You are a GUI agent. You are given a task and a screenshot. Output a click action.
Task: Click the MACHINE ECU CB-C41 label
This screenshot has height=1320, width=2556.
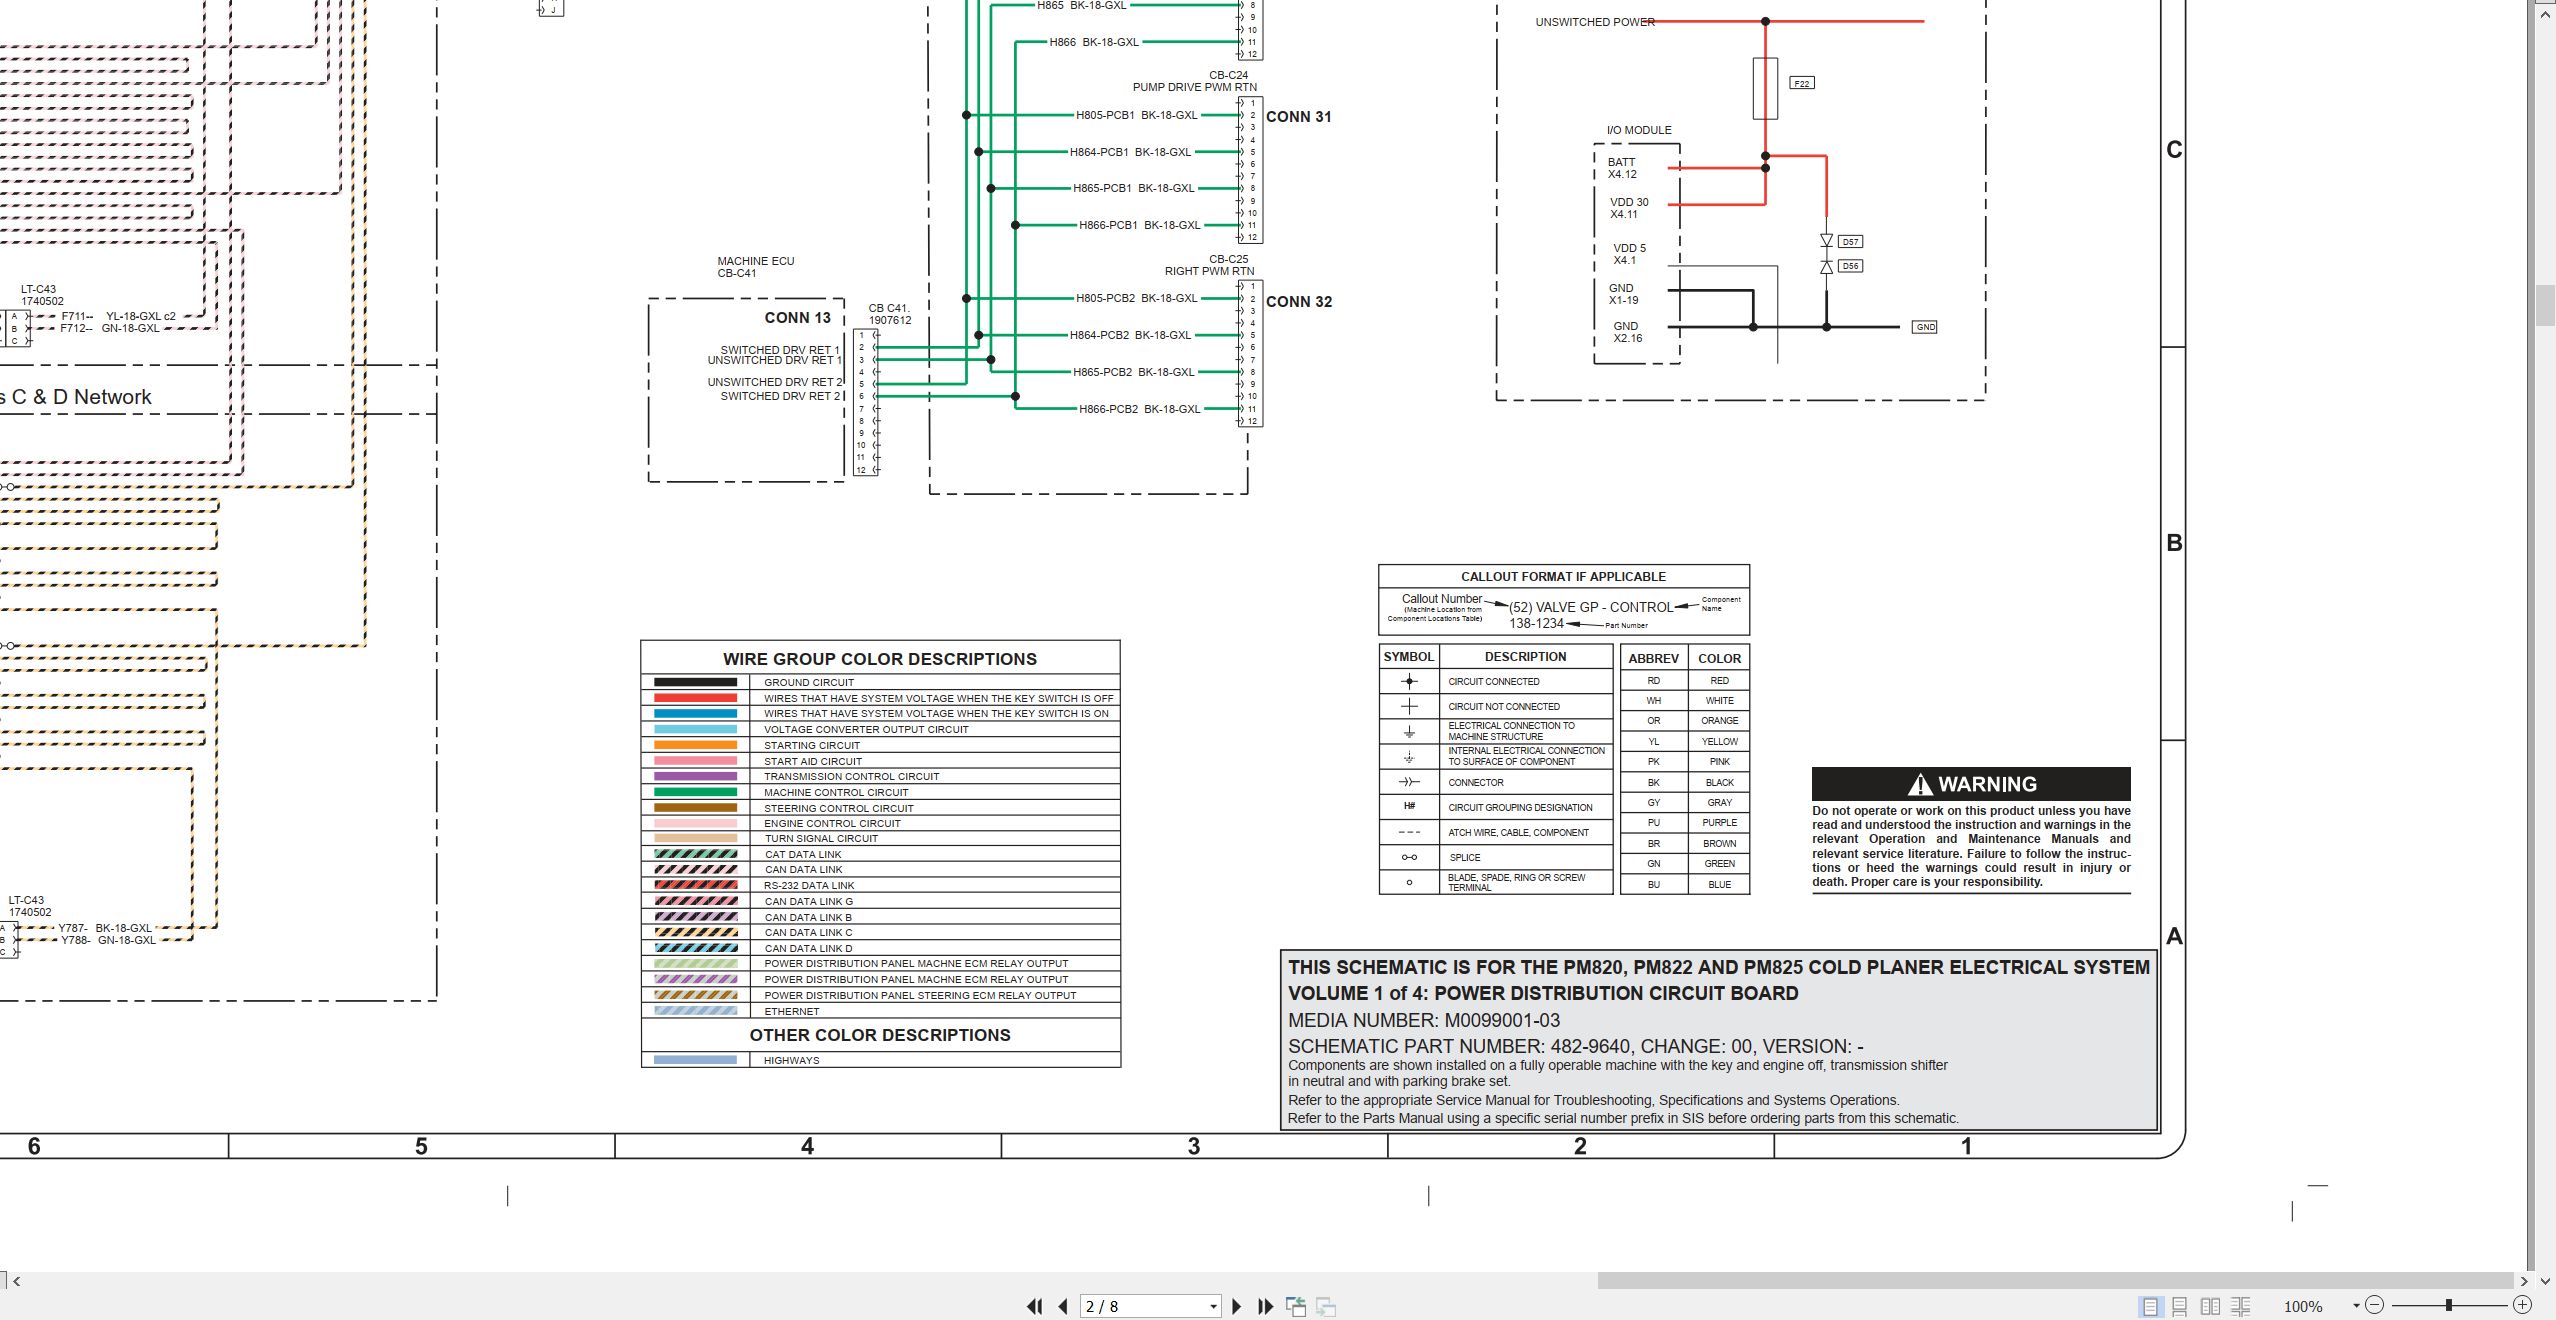(755, 267)
